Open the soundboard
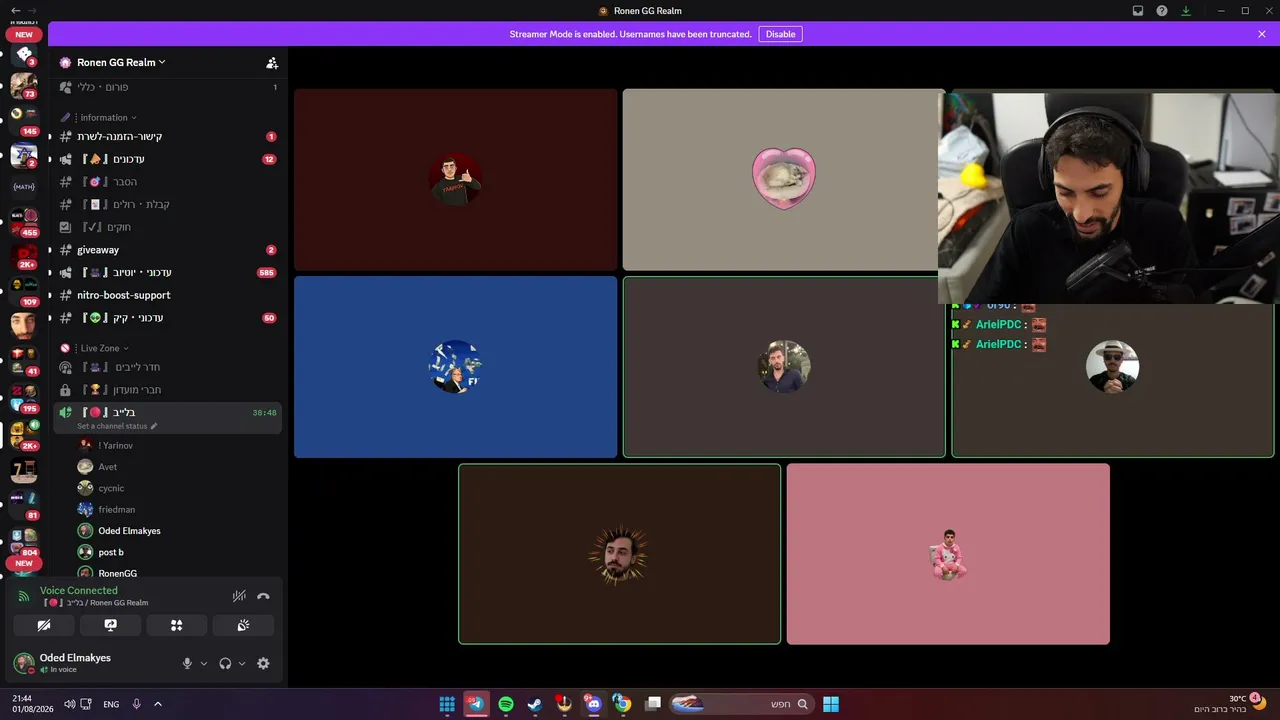This screenshot has width=1280, height=720. [x=243, y=625]
